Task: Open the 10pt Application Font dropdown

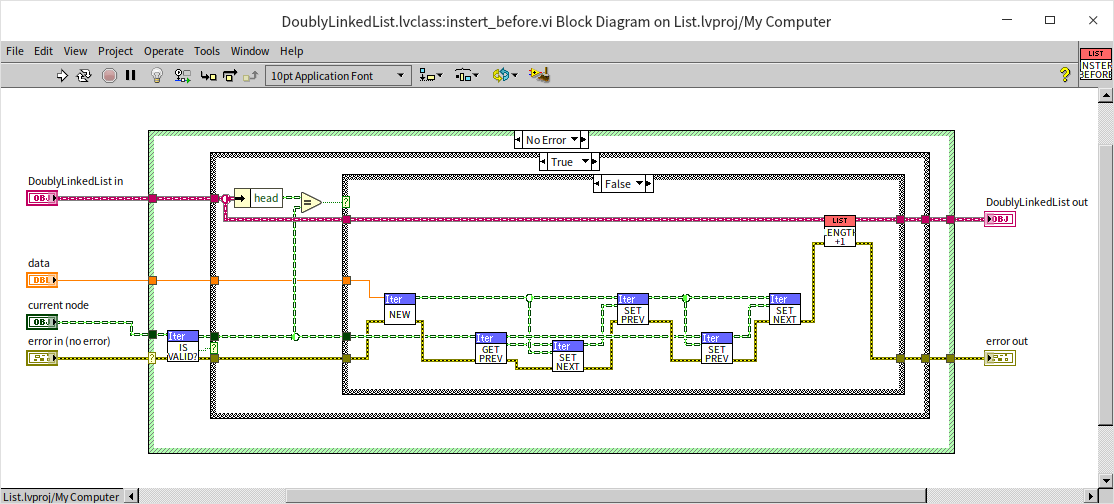Action: click(339, 75)
